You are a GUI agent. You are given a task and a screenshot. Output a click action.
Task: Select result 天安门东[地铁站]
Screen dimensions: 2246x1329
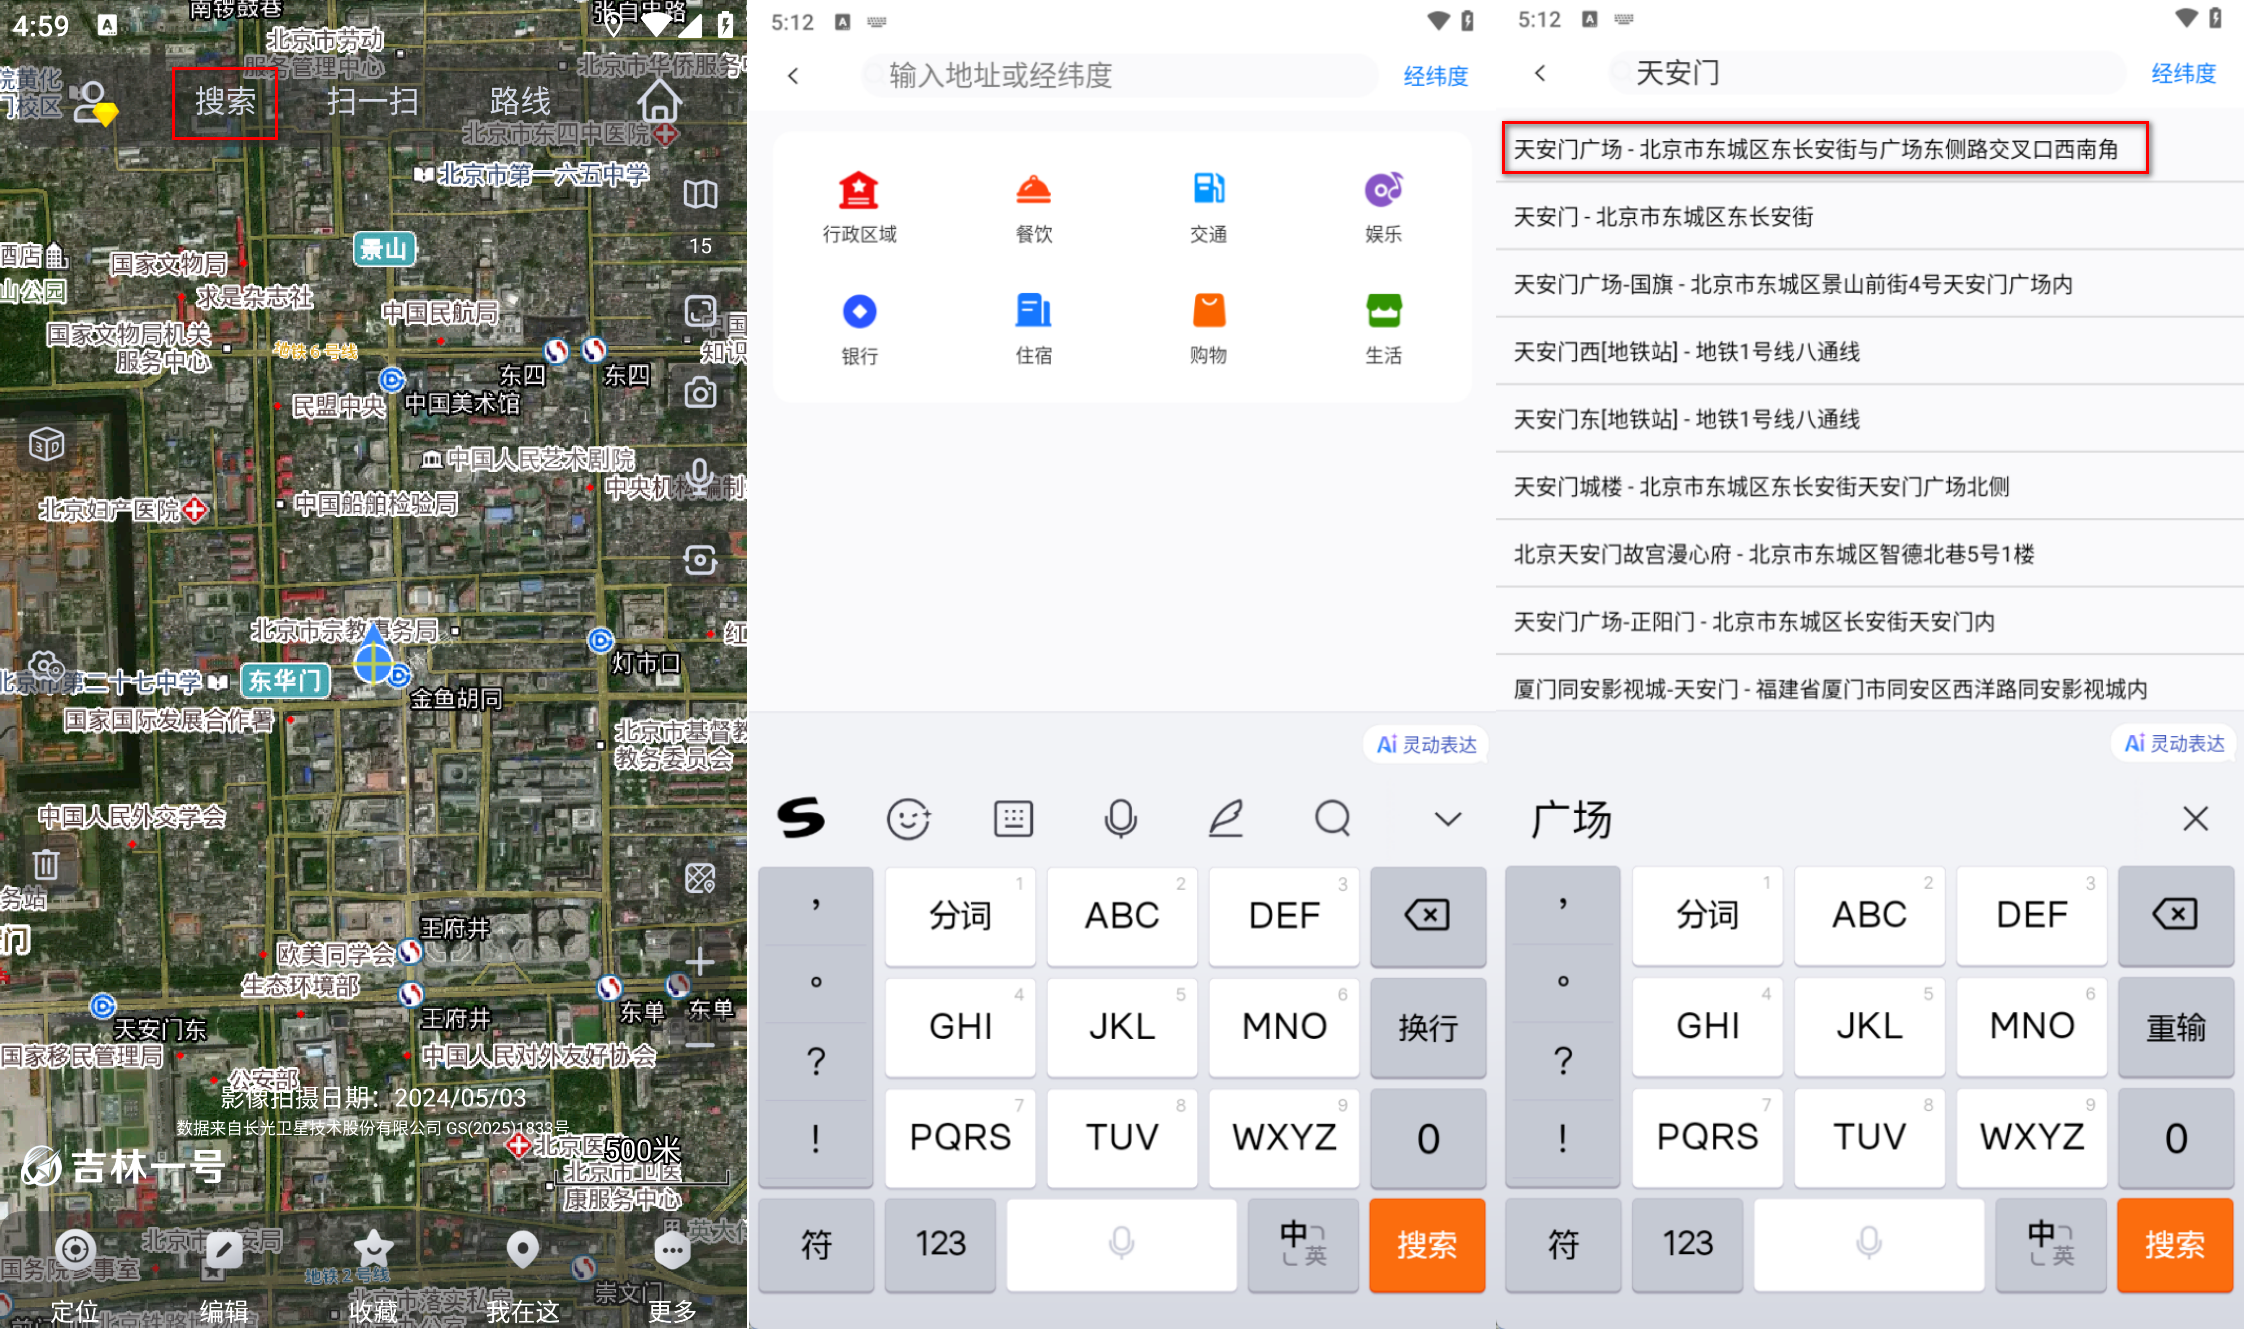tap(1870, 419)
